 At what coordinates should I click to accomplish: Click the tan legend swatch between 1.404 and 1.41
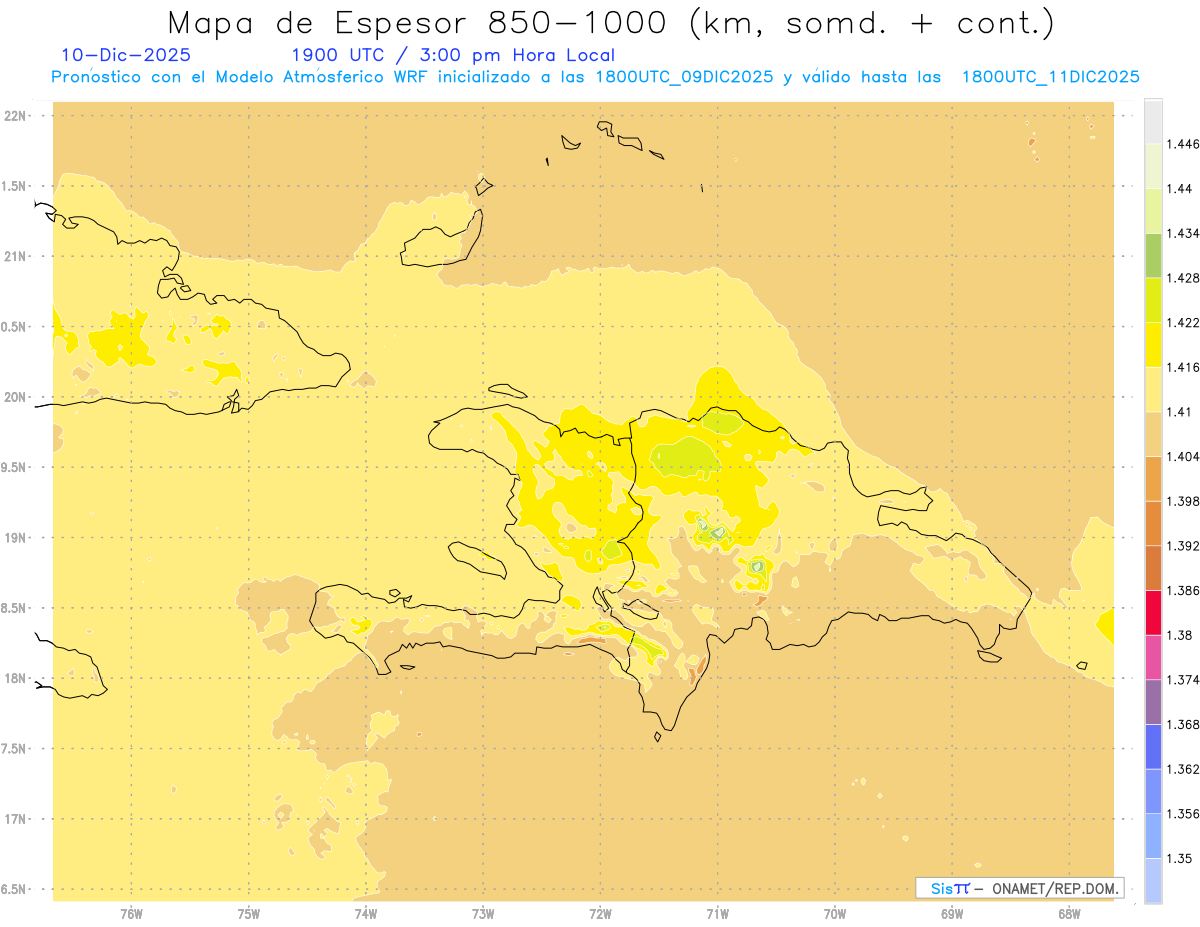[x=1153, y=433]
